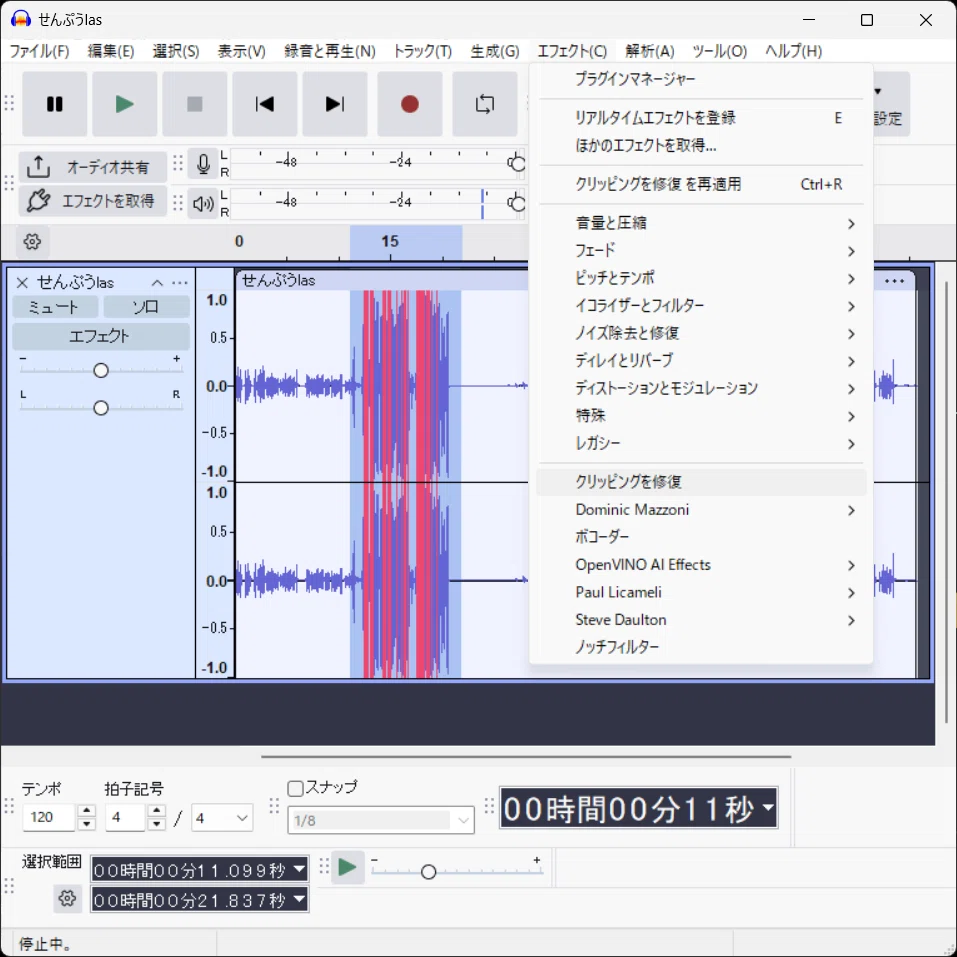Choose ほかのエフェクトを取得...
This screenshot has width=957, height=957.
click(701, 145)
